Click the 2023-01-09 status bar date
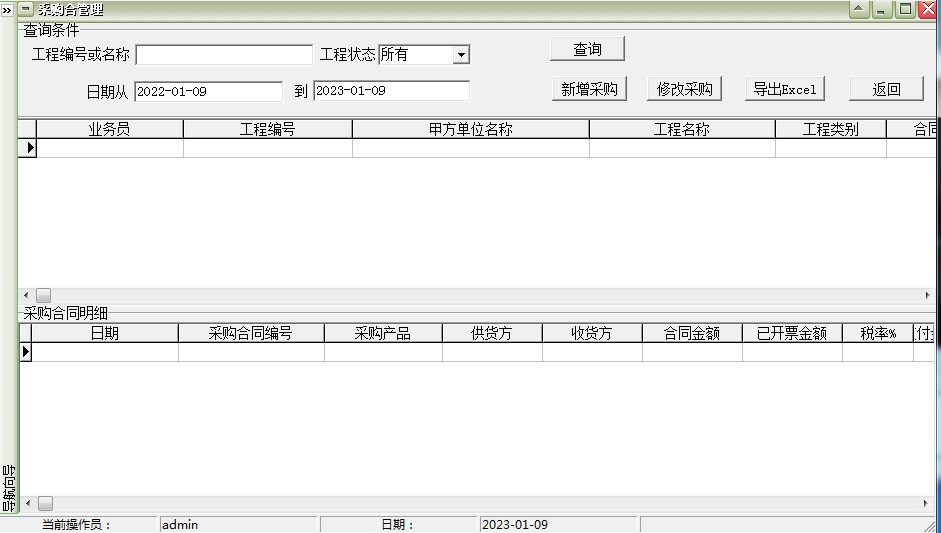 (x=558, y=525)
